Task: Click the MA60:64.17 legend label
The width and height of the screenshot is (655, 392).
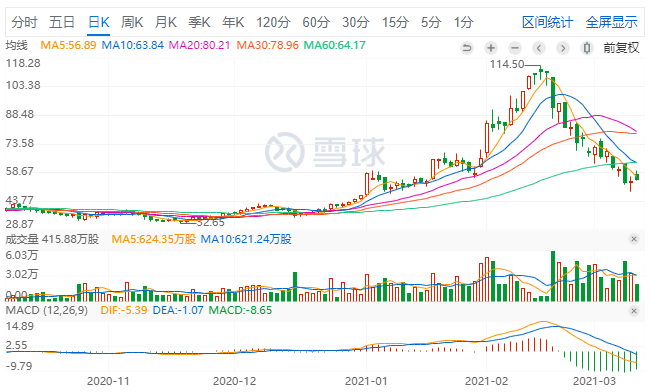Action: pos(335,45)
